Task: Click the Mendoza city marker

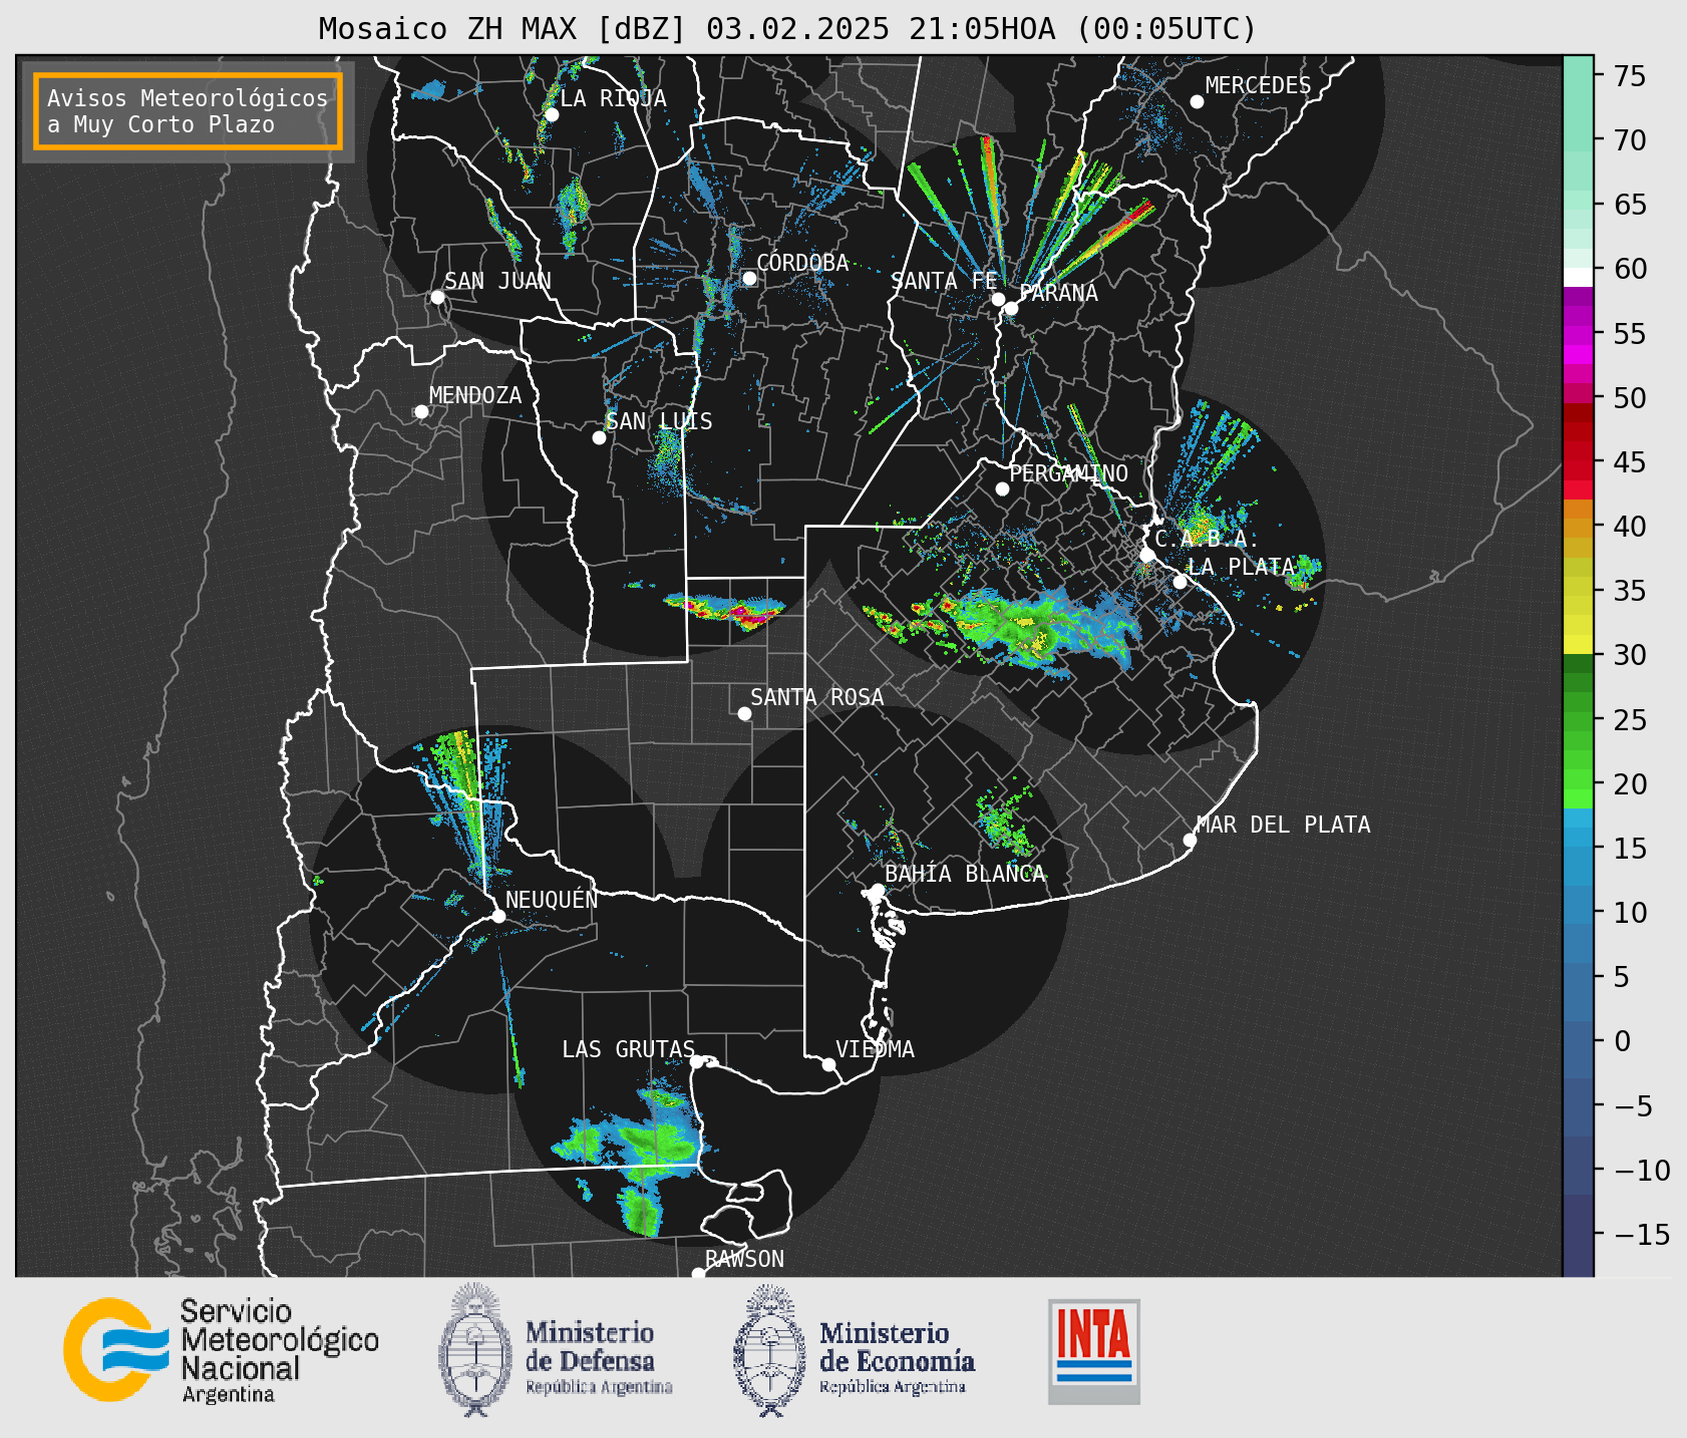Action: coord(422,412)
